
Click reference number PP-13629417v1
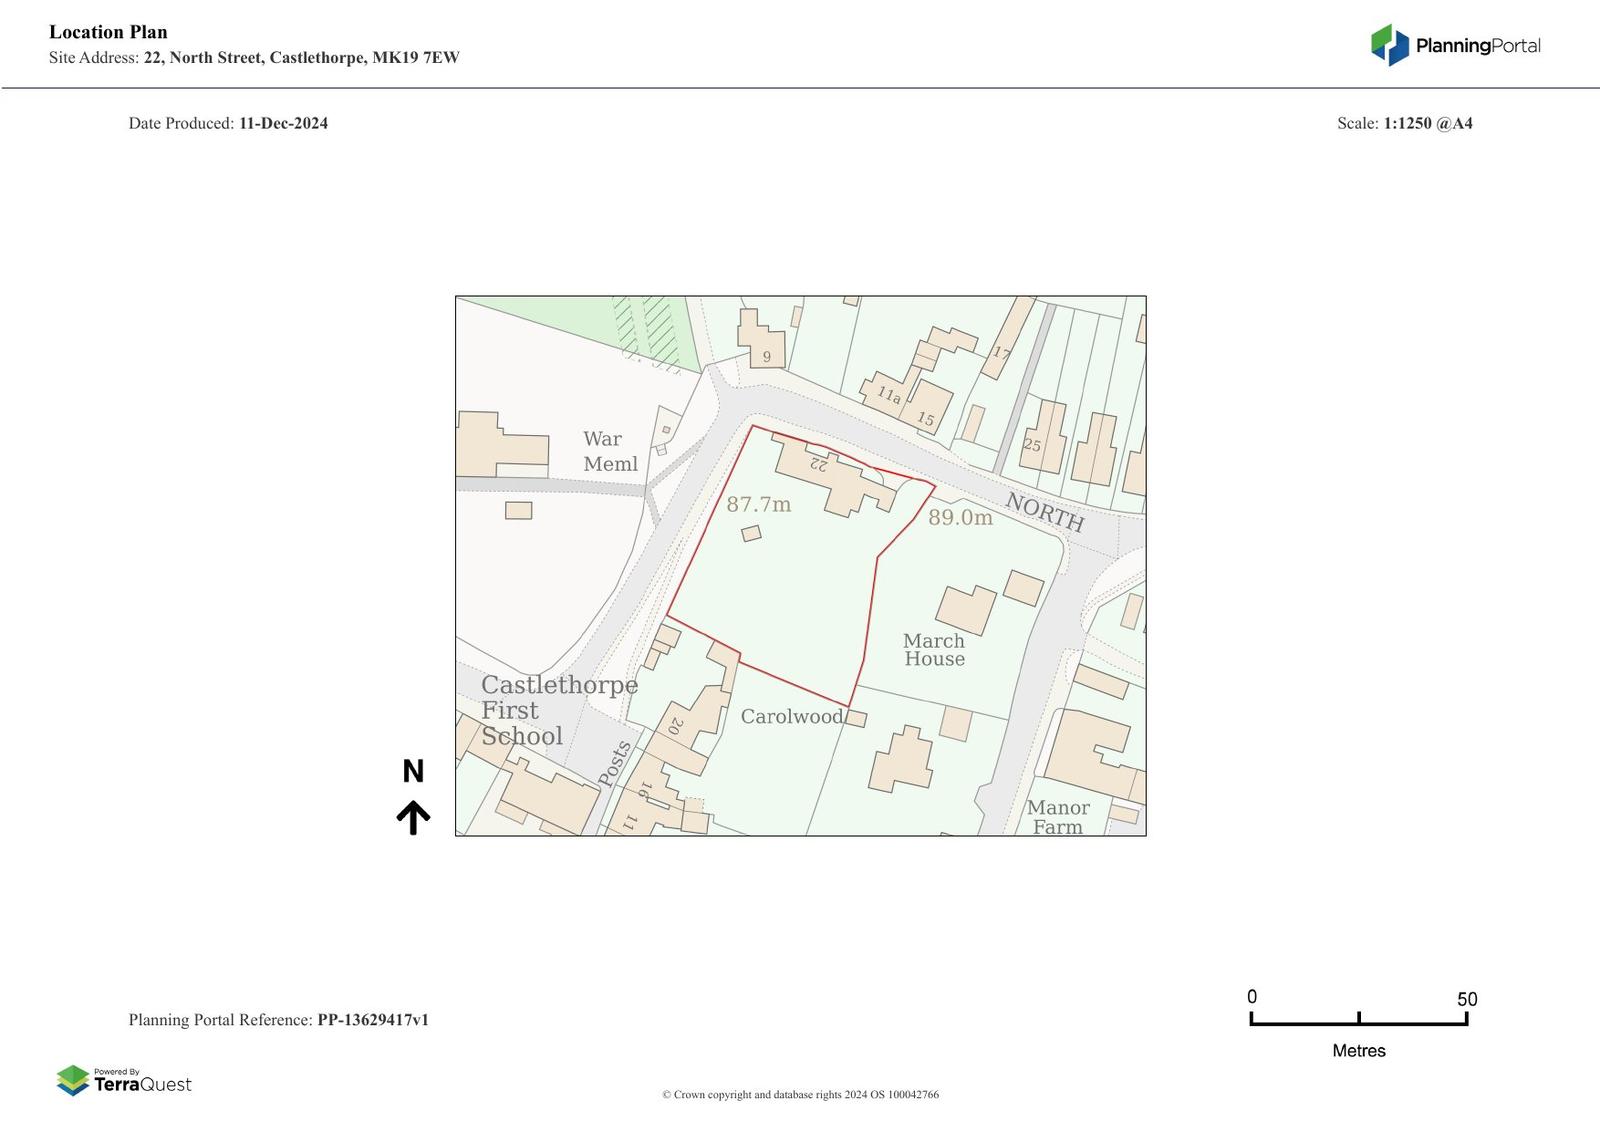tap(373, 1020)
